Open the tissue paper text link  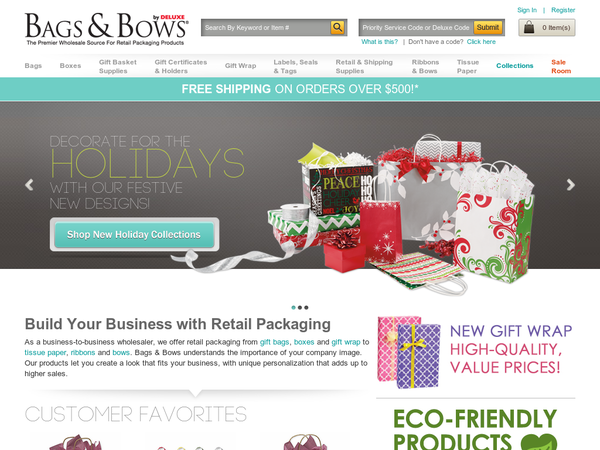(45, 352)
